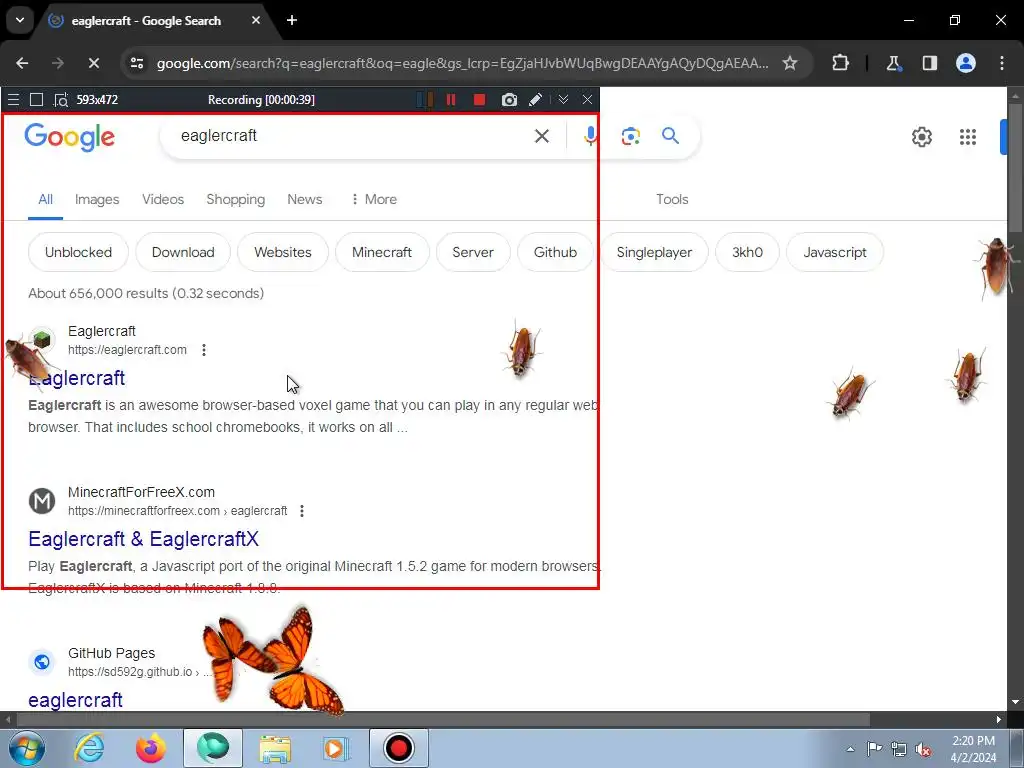Open the media player taskbar icon

coord(337,748)
